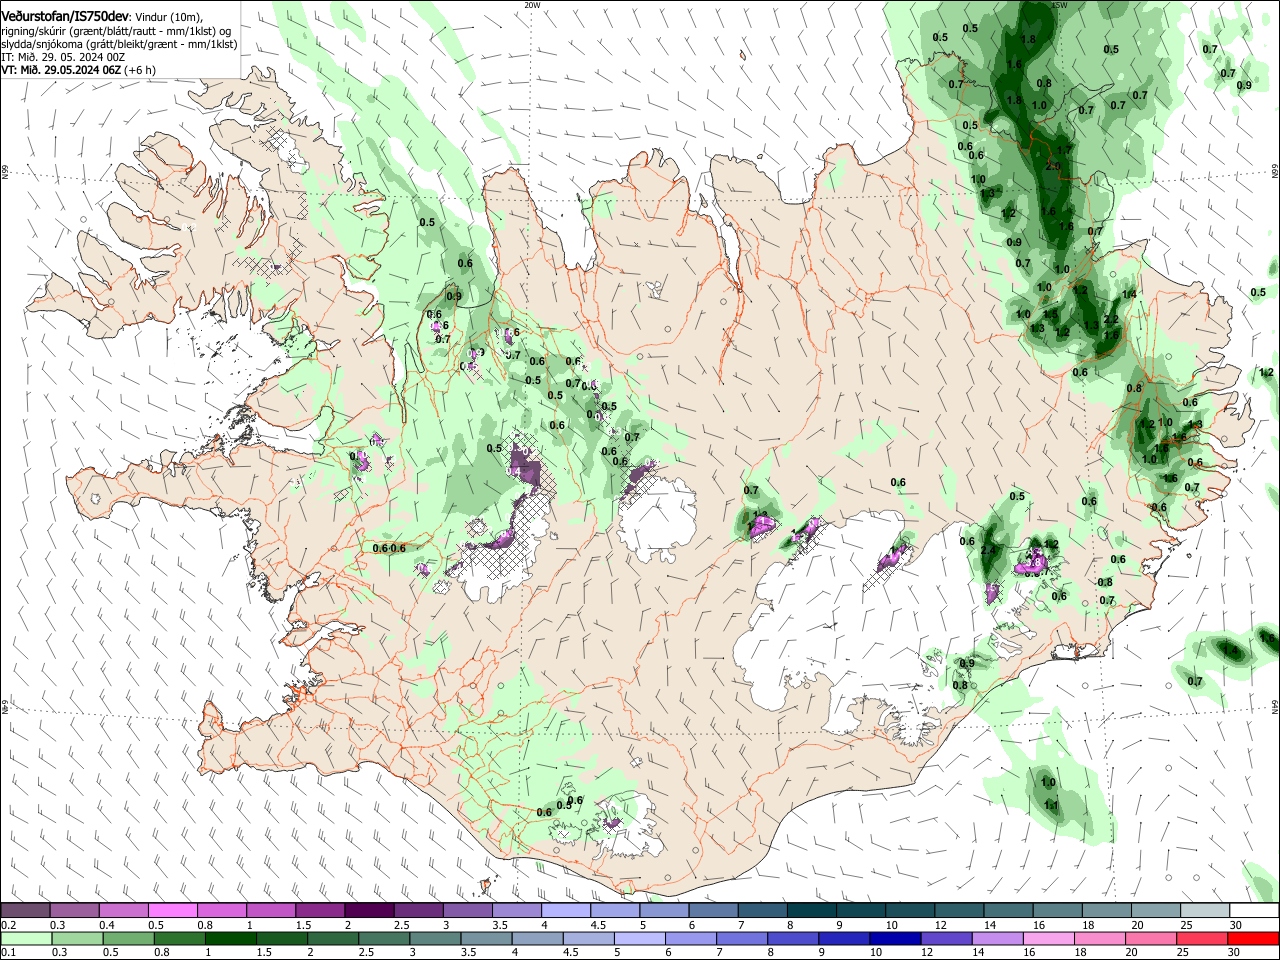This screenshot has width=1280, height=960.
Task: Click the '66N' latitude label on the left edge
Action: [5, 173]
